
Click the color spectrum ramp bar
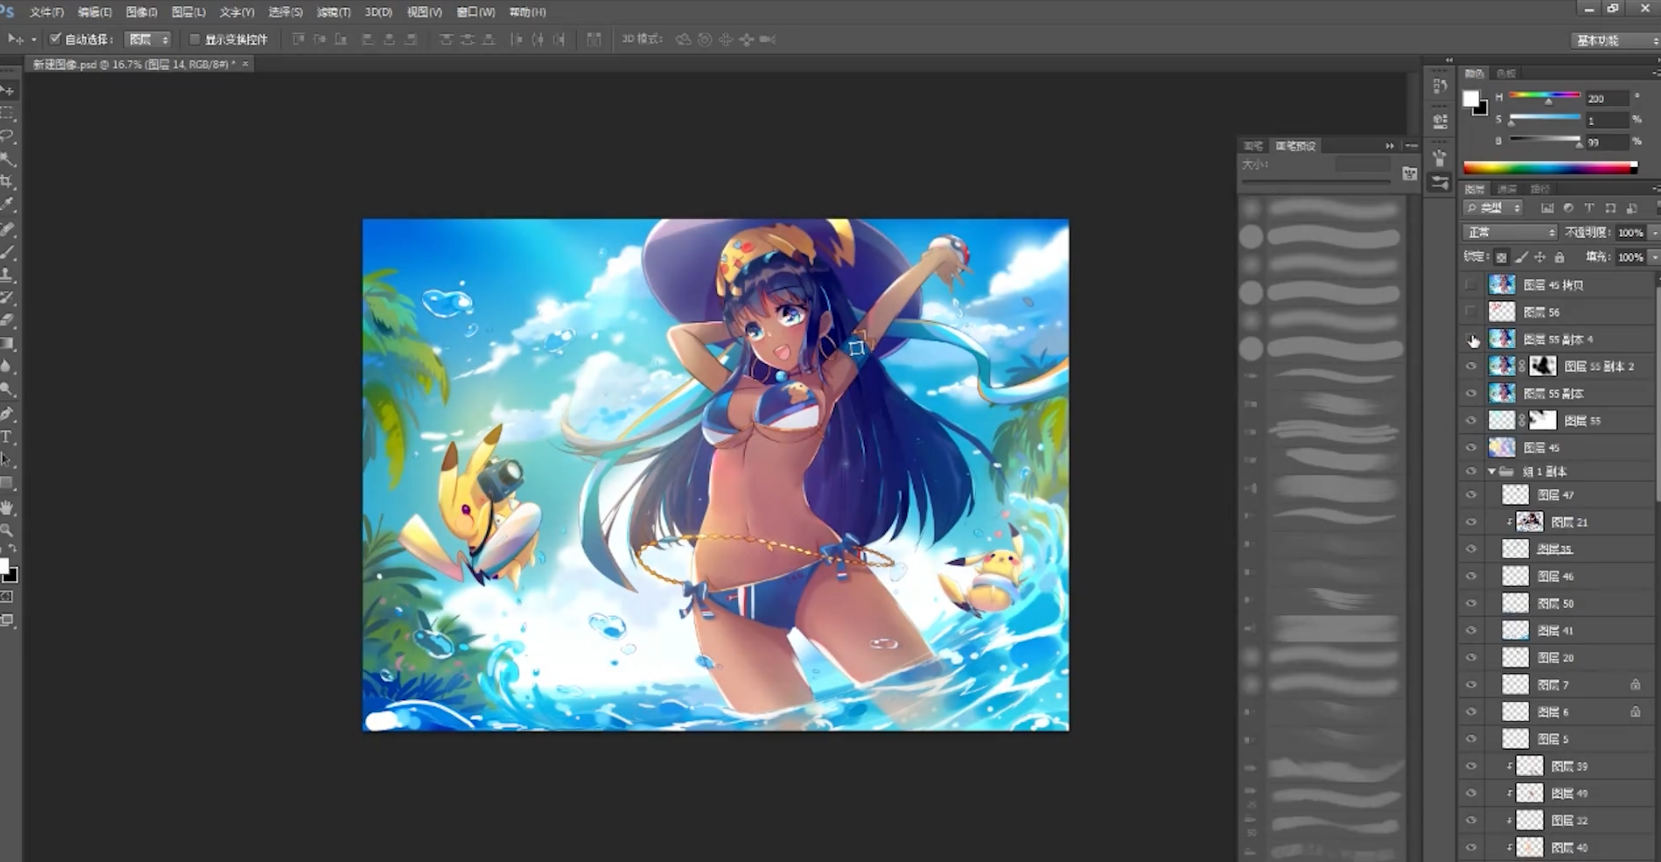coord(1550,168)
